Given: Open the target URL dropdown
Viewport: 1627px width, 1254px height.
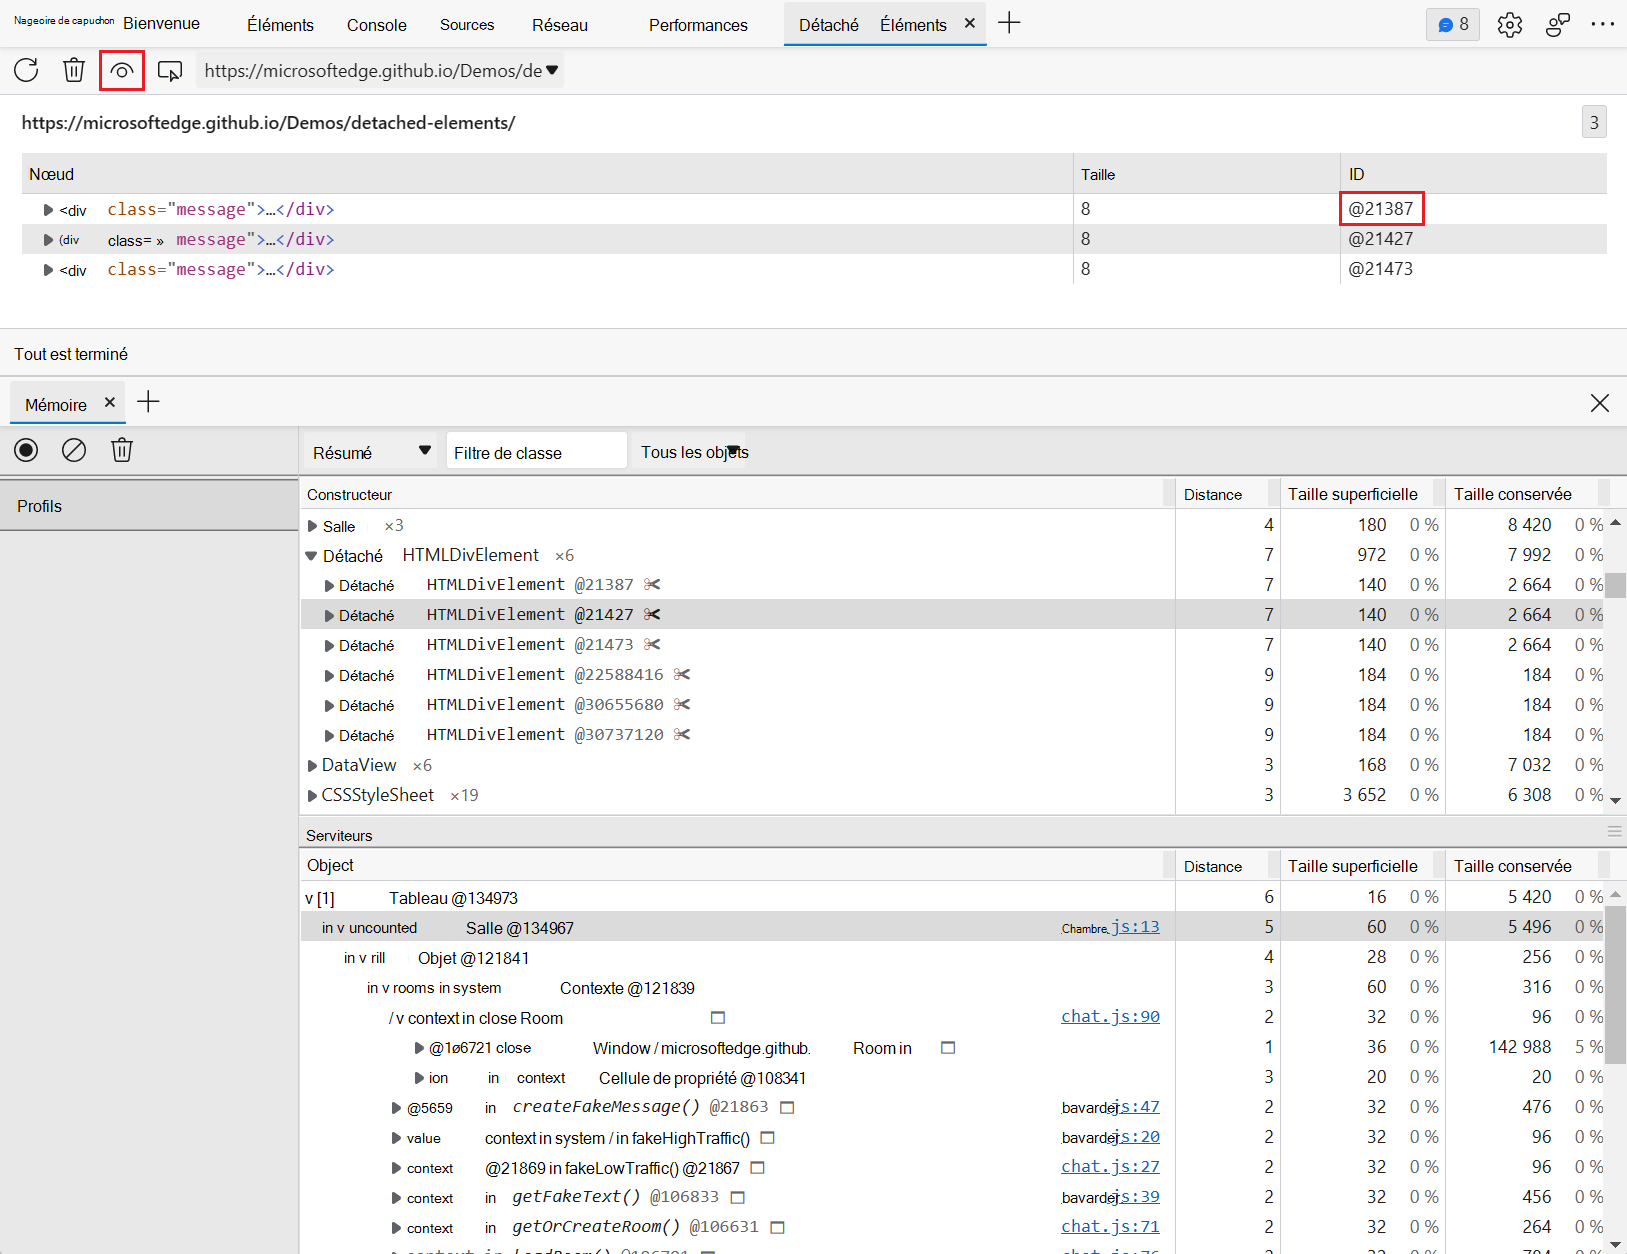Looking at the screenshot, I should point(380,71).
